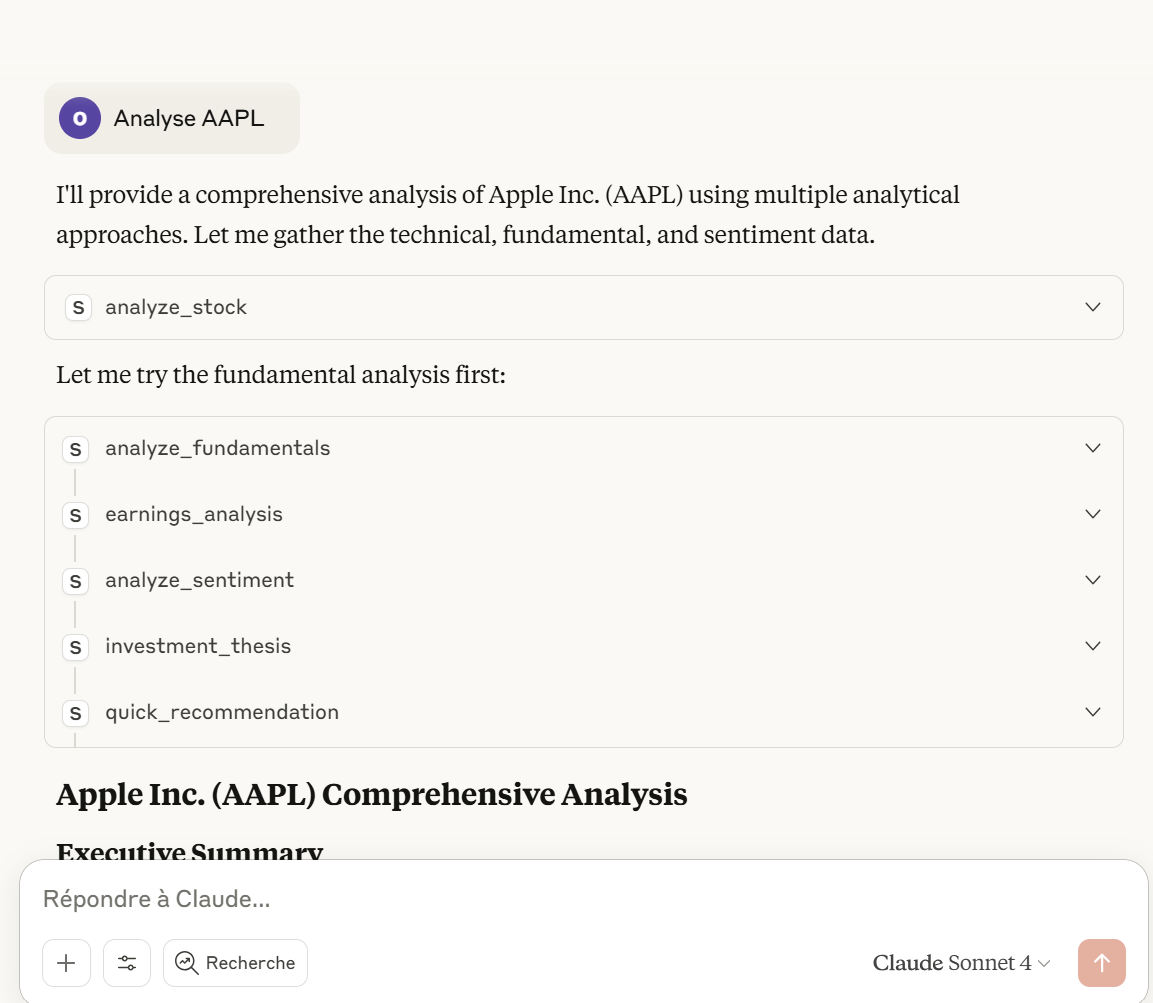Expand the earnings_analysis chevron

click(1093, 514)
